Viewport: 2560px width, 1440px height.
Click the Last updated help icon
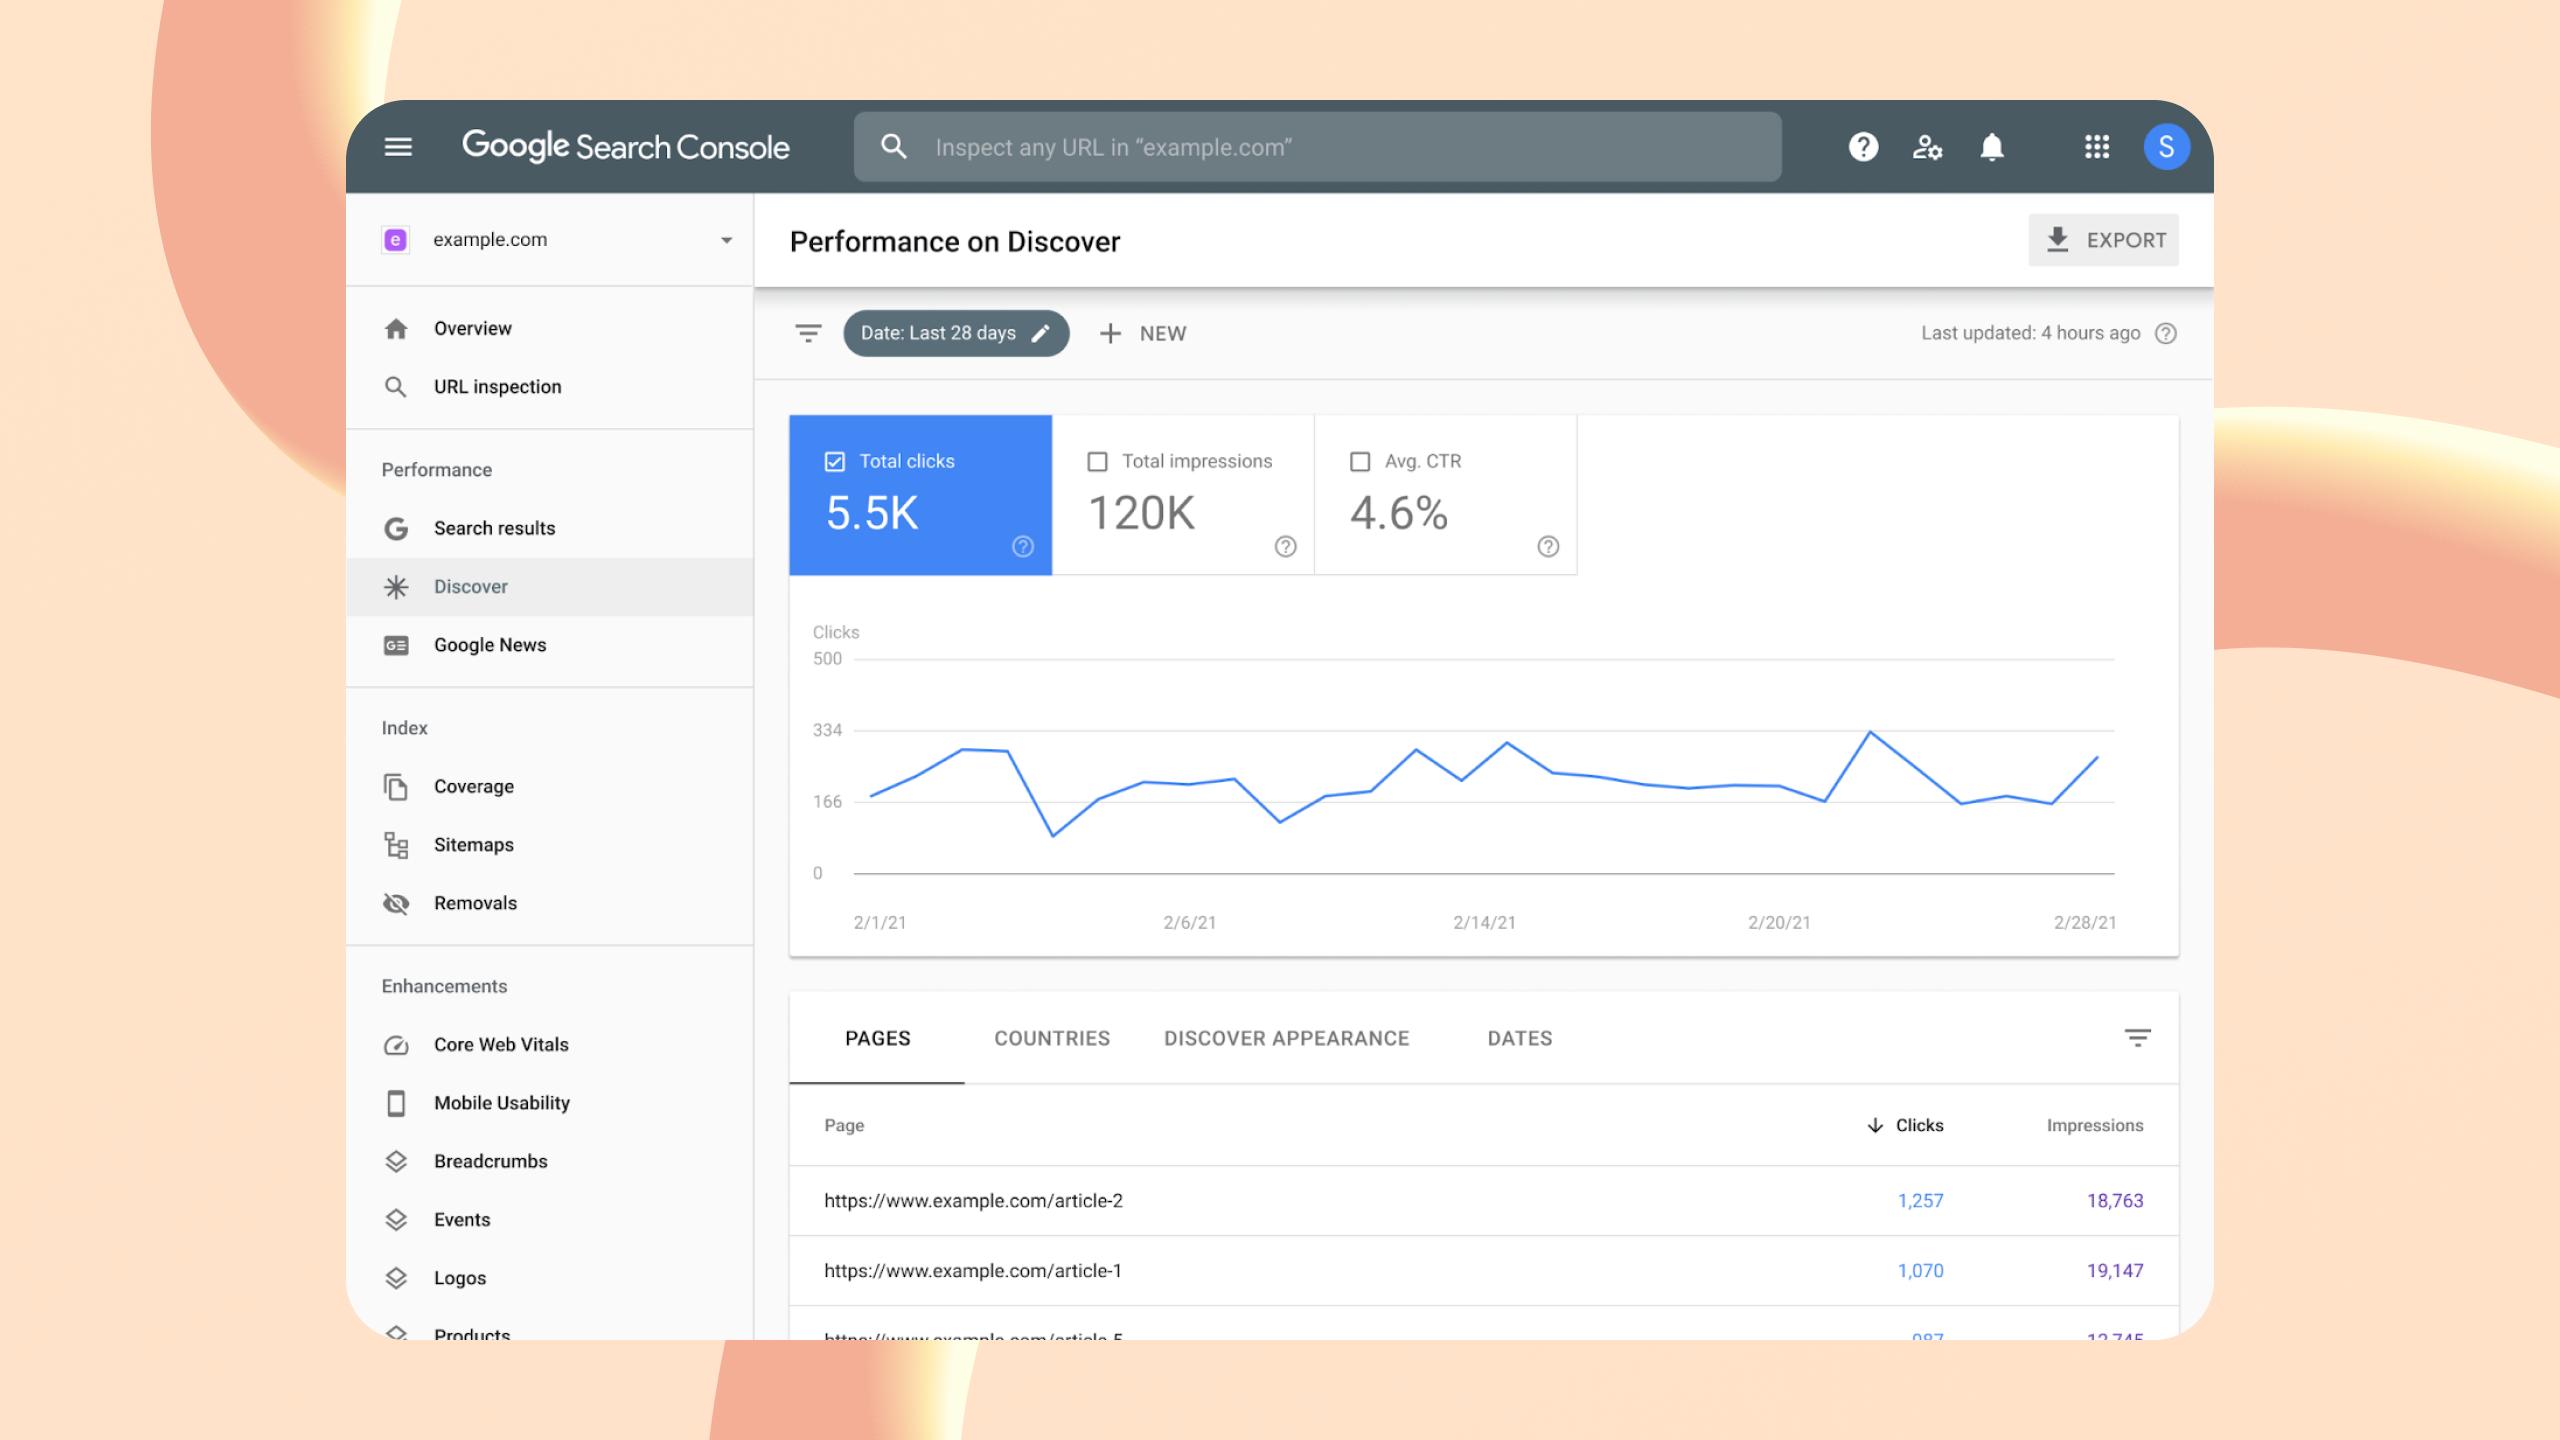pos(2166,333)
